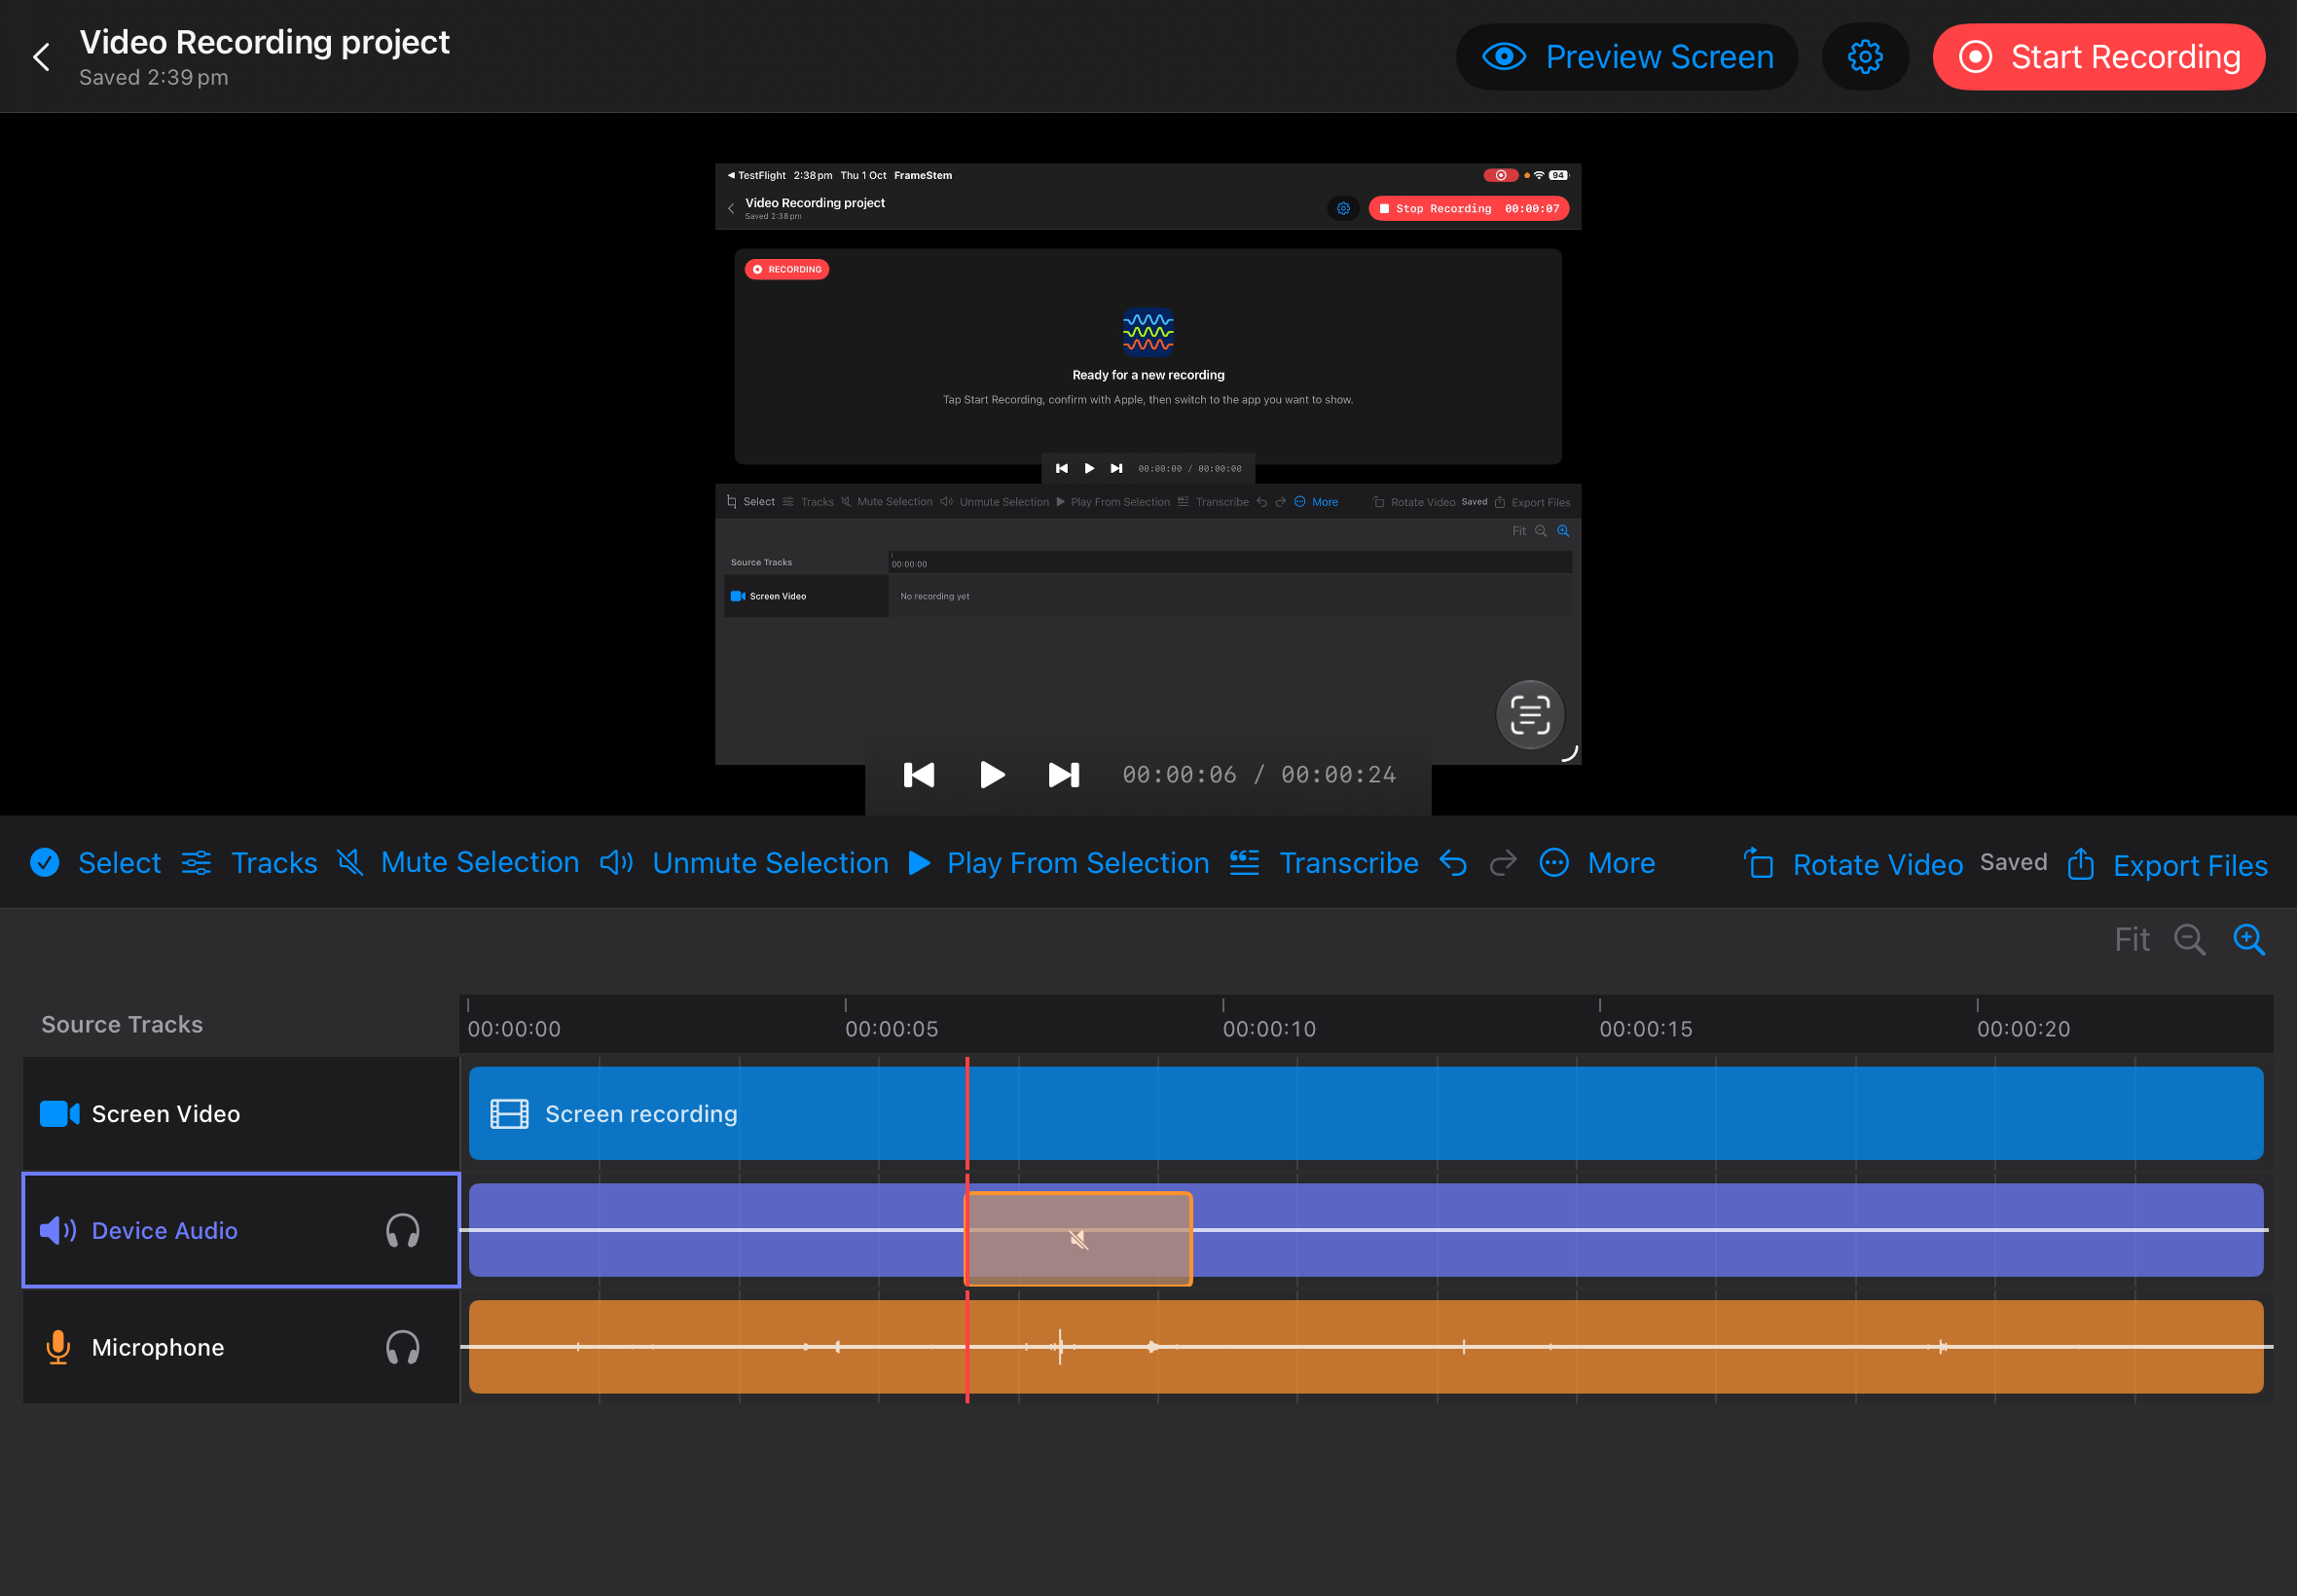Toggle Select mode checkmark
2297x1596 pixels.
[45, 862]
